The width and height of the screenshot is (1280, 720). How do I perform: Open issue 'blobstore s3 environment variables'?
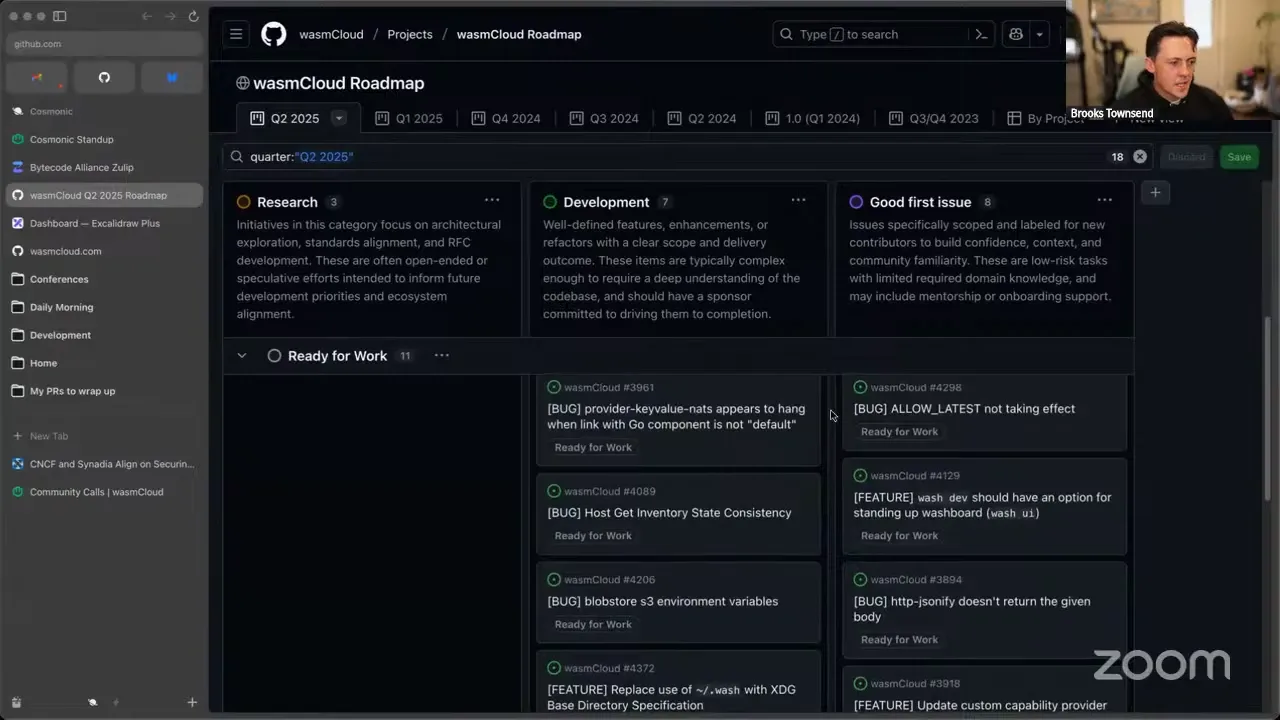(x=662, y=601)
